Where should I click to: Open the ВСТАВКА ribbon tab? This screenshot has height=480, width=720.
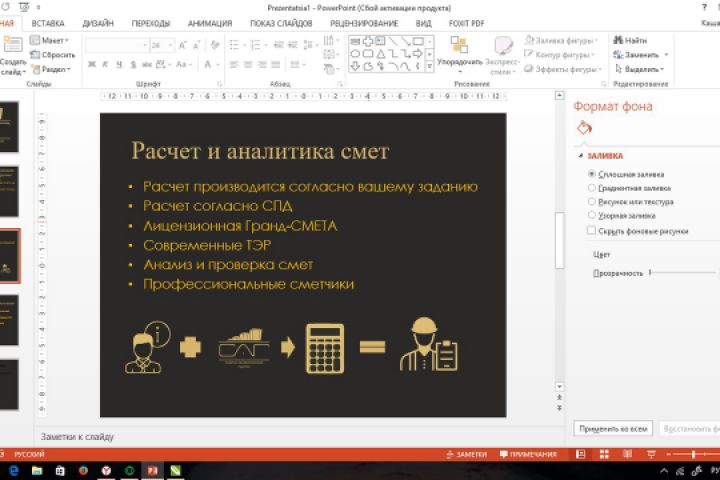(x=48, y=23)
